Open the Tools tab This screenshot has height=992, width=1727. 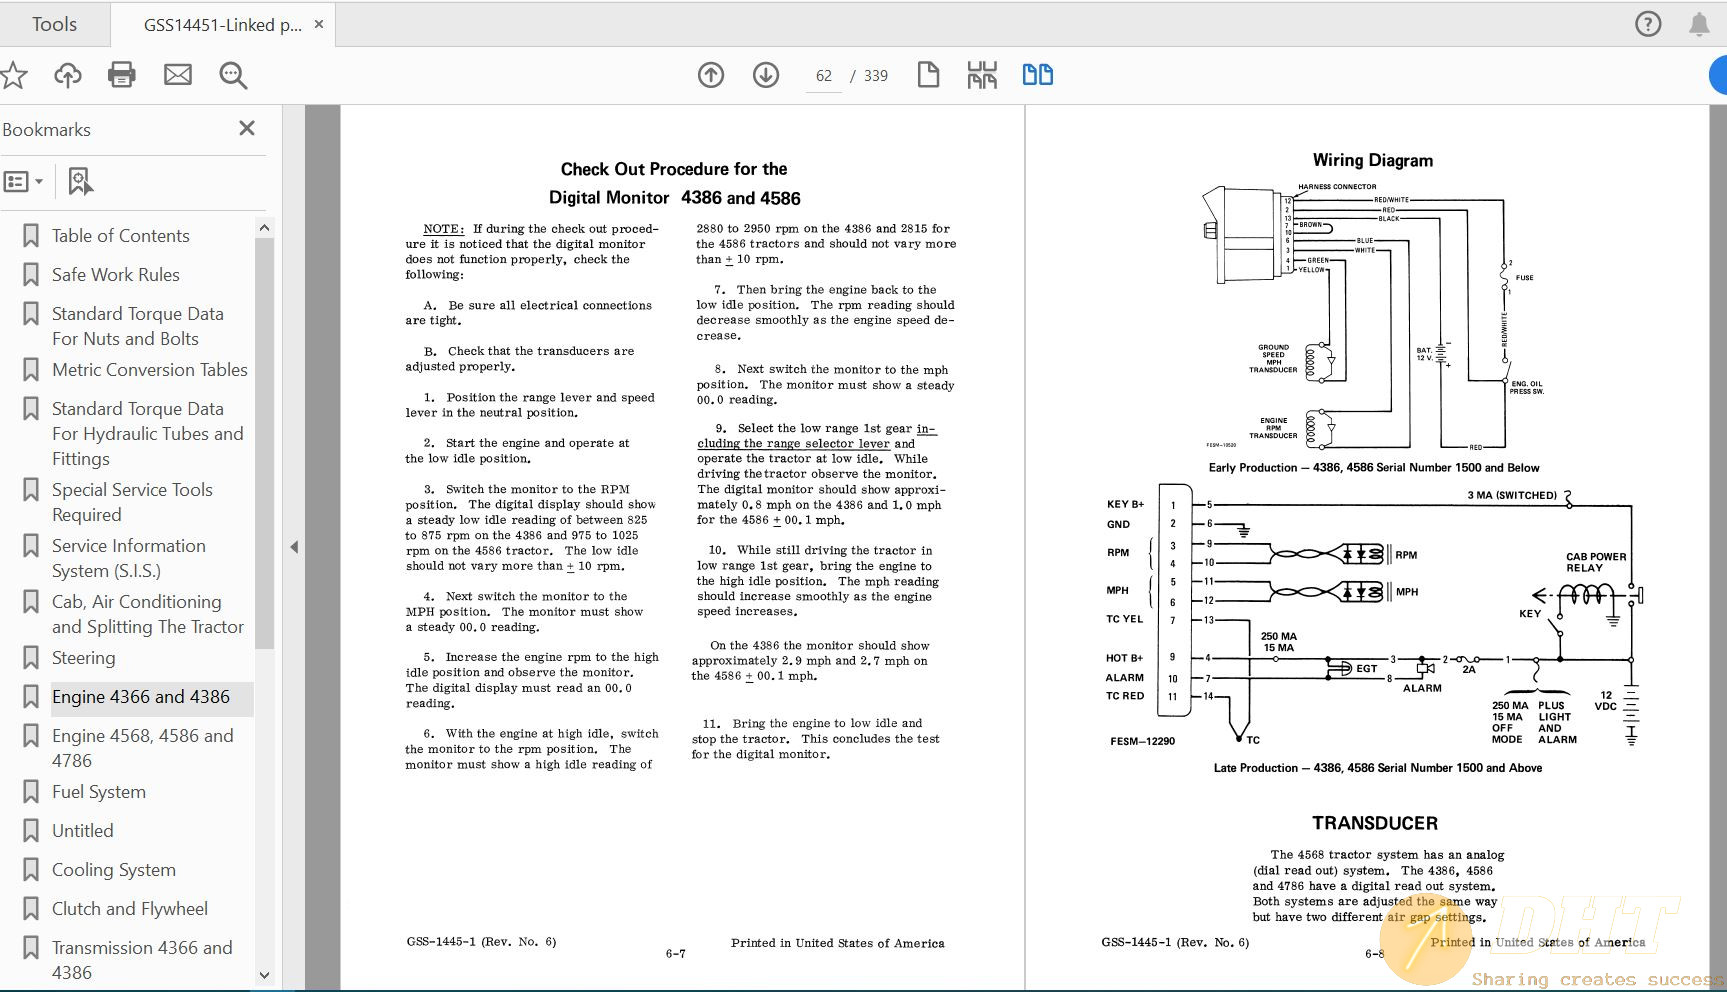(54, 24)
